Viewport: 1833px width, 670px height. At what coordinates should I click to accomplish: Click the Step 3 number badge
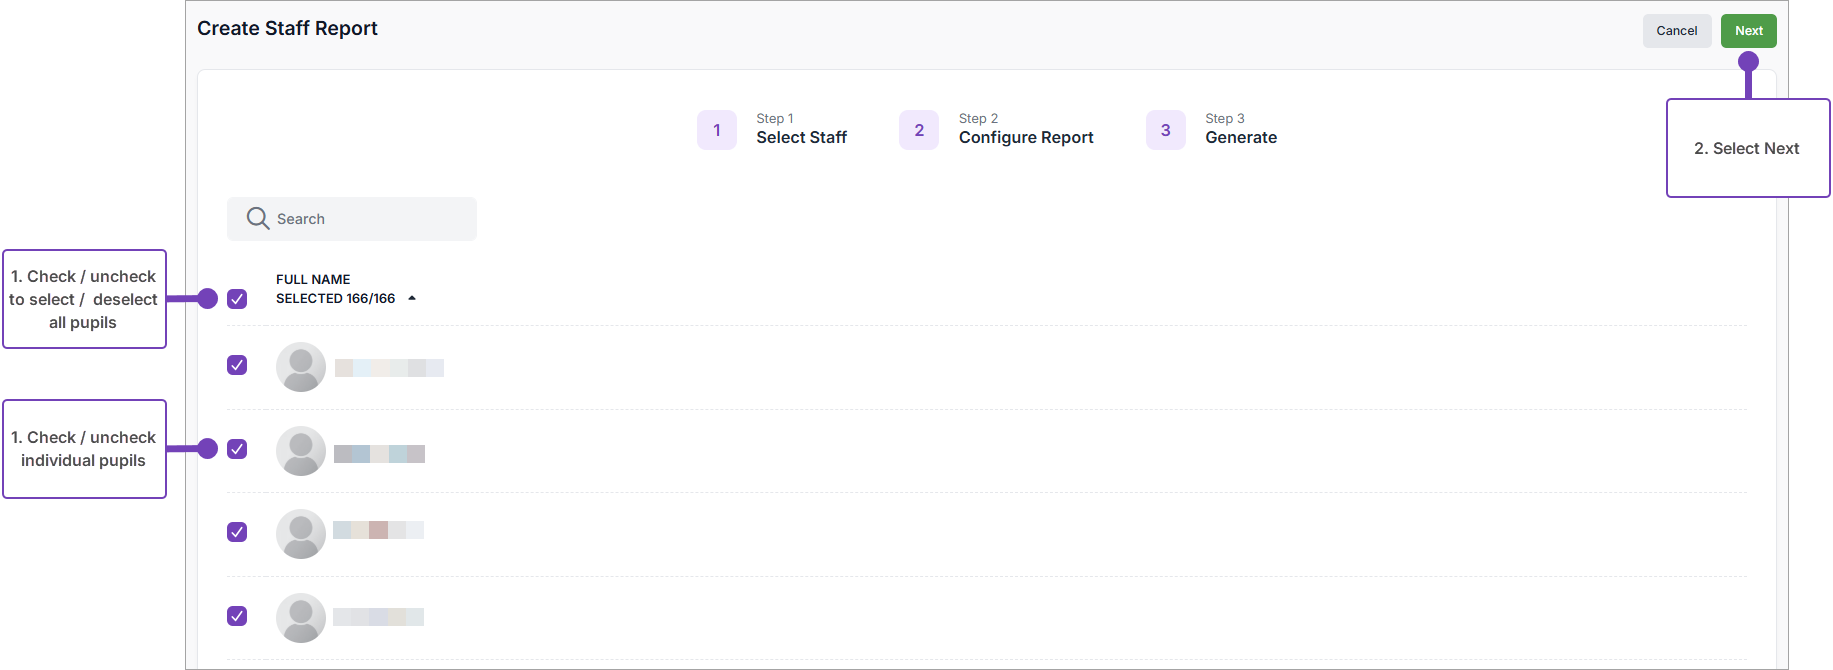coord(1166,130)
